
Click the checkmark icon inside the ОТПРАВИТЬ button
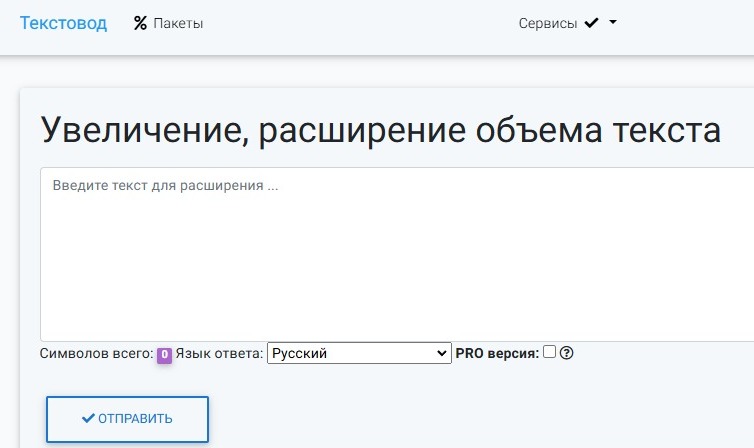(88, 419)
